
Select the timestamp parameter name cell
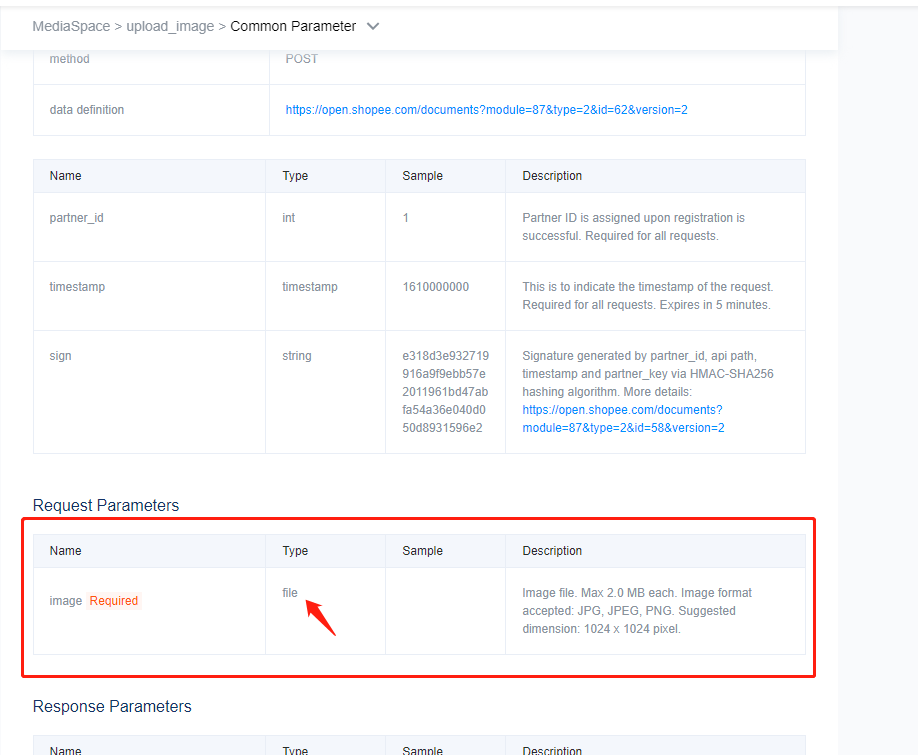coord(77,287)
